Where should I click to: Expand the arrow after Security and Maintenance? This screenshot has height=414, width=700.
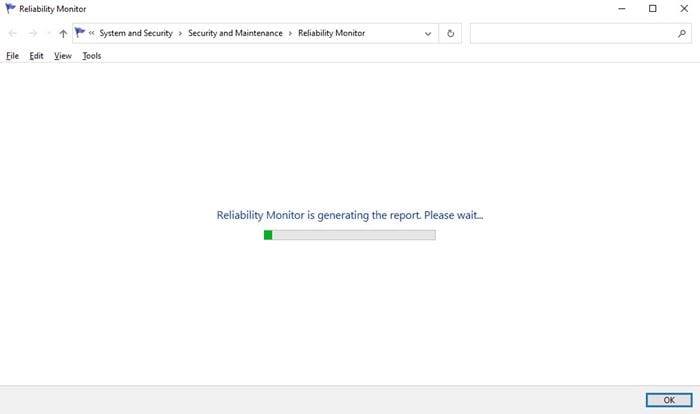pos(290,33)
